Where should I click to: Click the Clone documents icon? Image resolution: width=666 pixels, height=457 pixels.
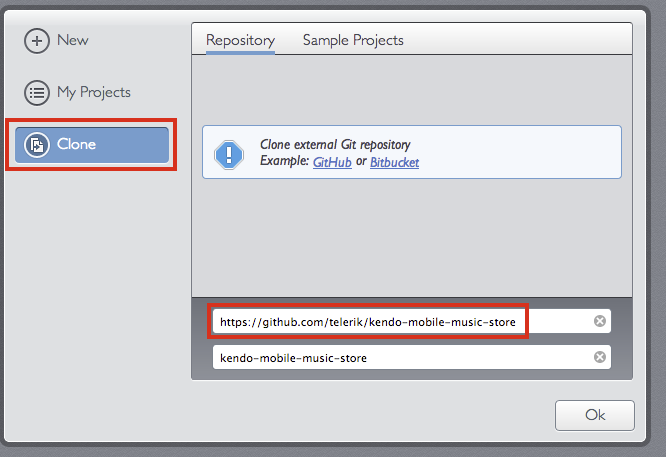click(x=37, y=145)
